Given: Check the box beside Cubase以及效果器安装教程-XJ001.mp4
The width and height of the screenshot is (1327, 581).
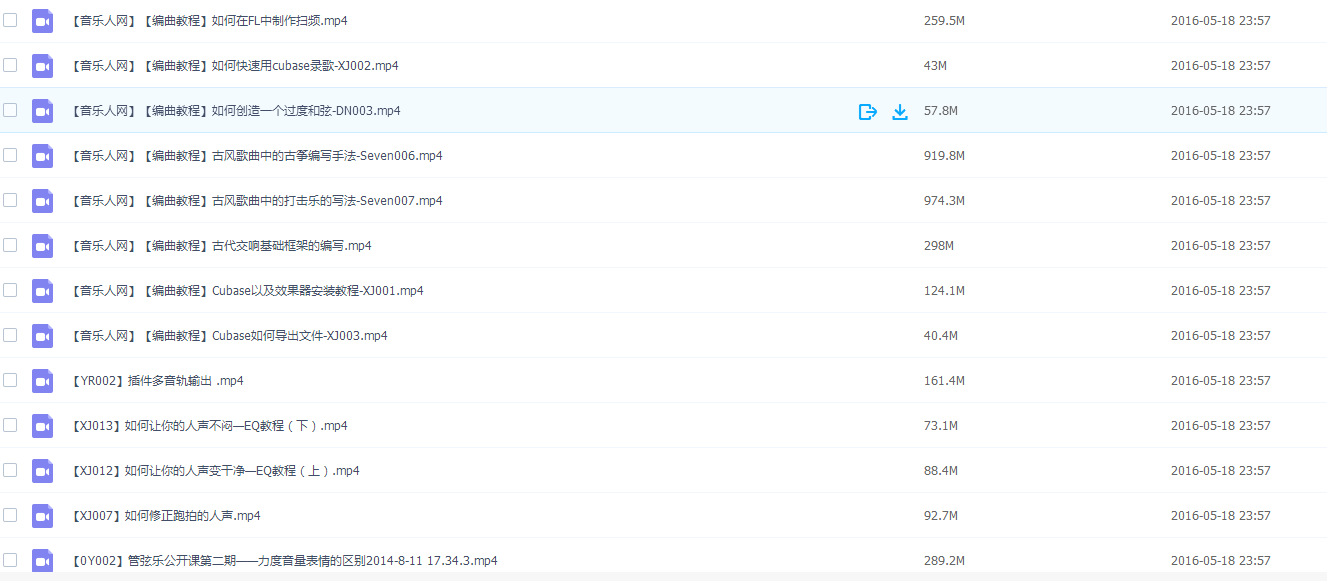Looking at the screenshot, I should 10,290.
